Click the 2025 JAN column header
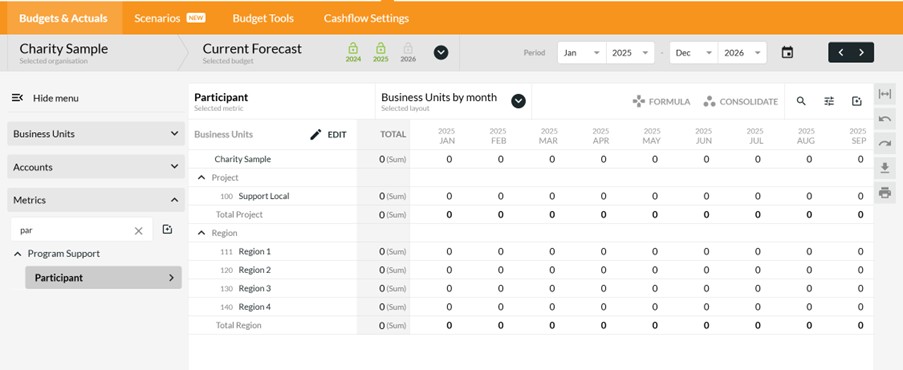This screenshot has width=903, height=370. point(446,135)
